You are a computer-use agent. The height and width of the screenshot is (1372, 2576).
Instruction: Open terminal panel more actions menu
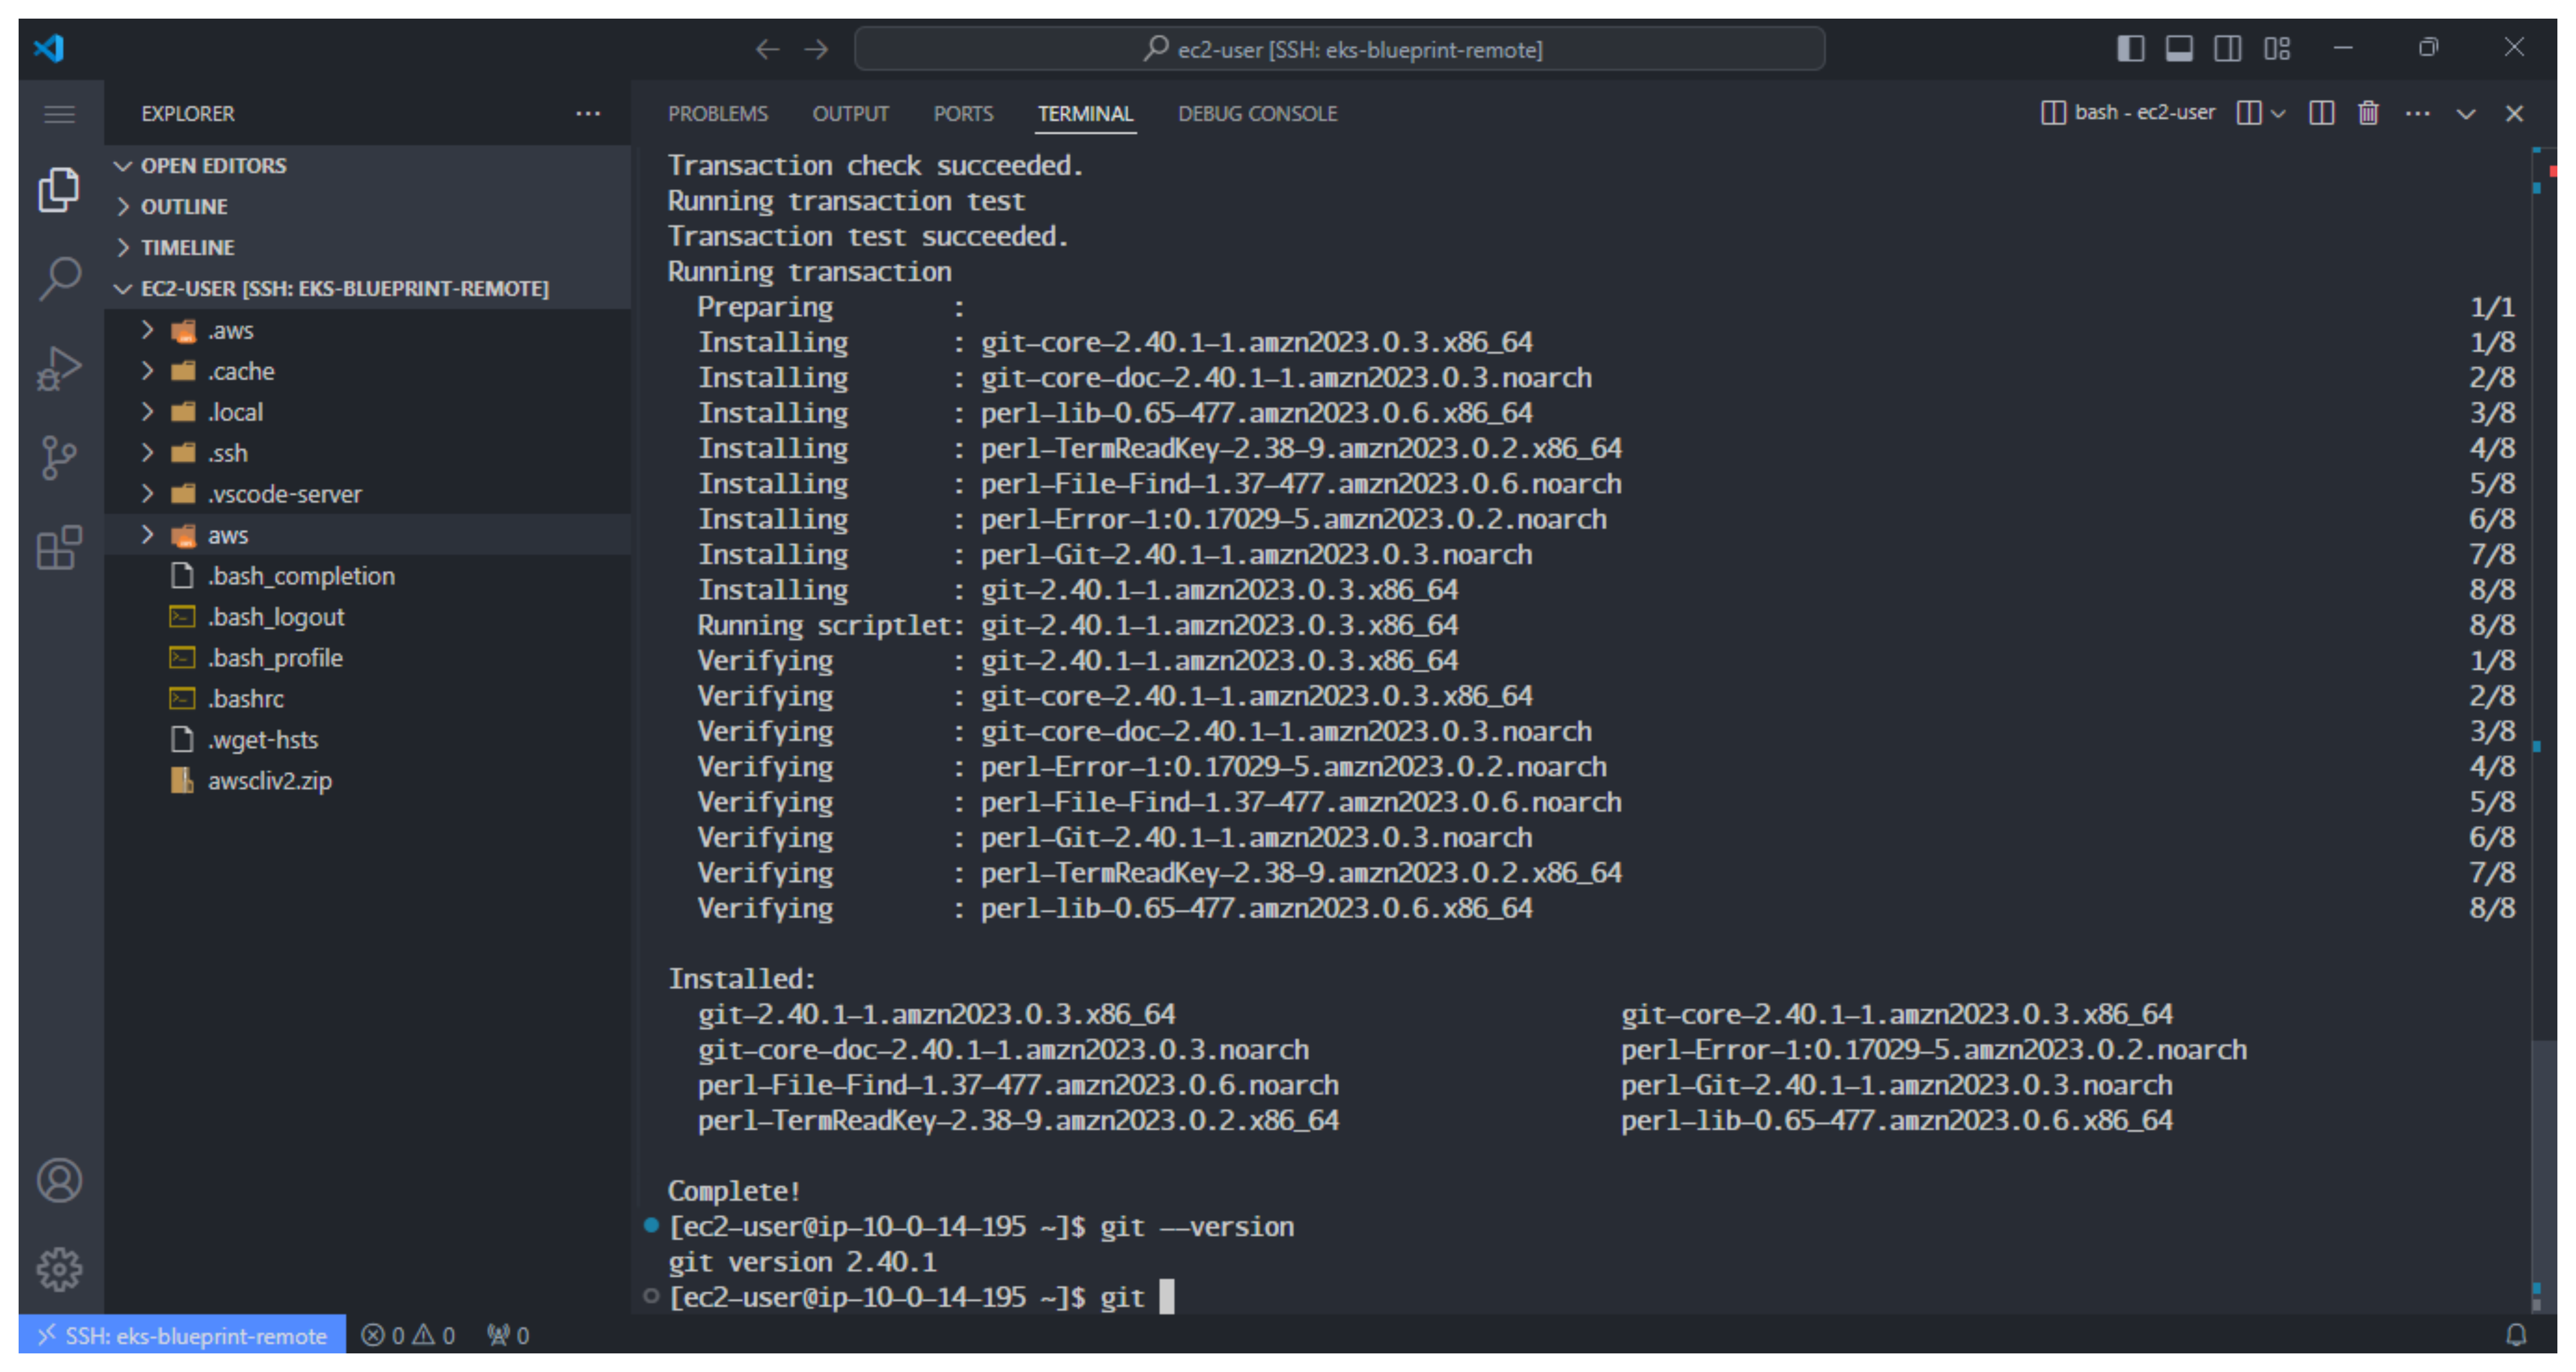pos(2417,114)
